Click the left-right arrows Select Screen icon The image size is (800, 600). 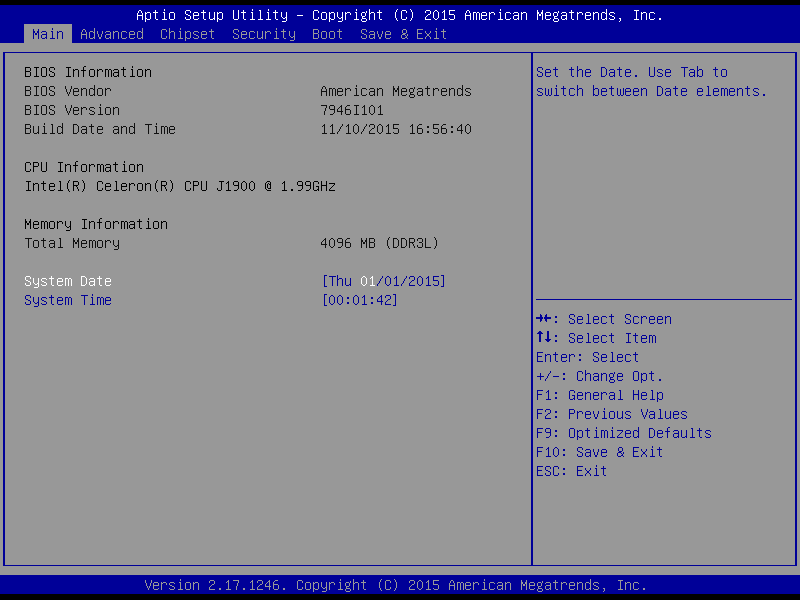click(x=544, y=319)
